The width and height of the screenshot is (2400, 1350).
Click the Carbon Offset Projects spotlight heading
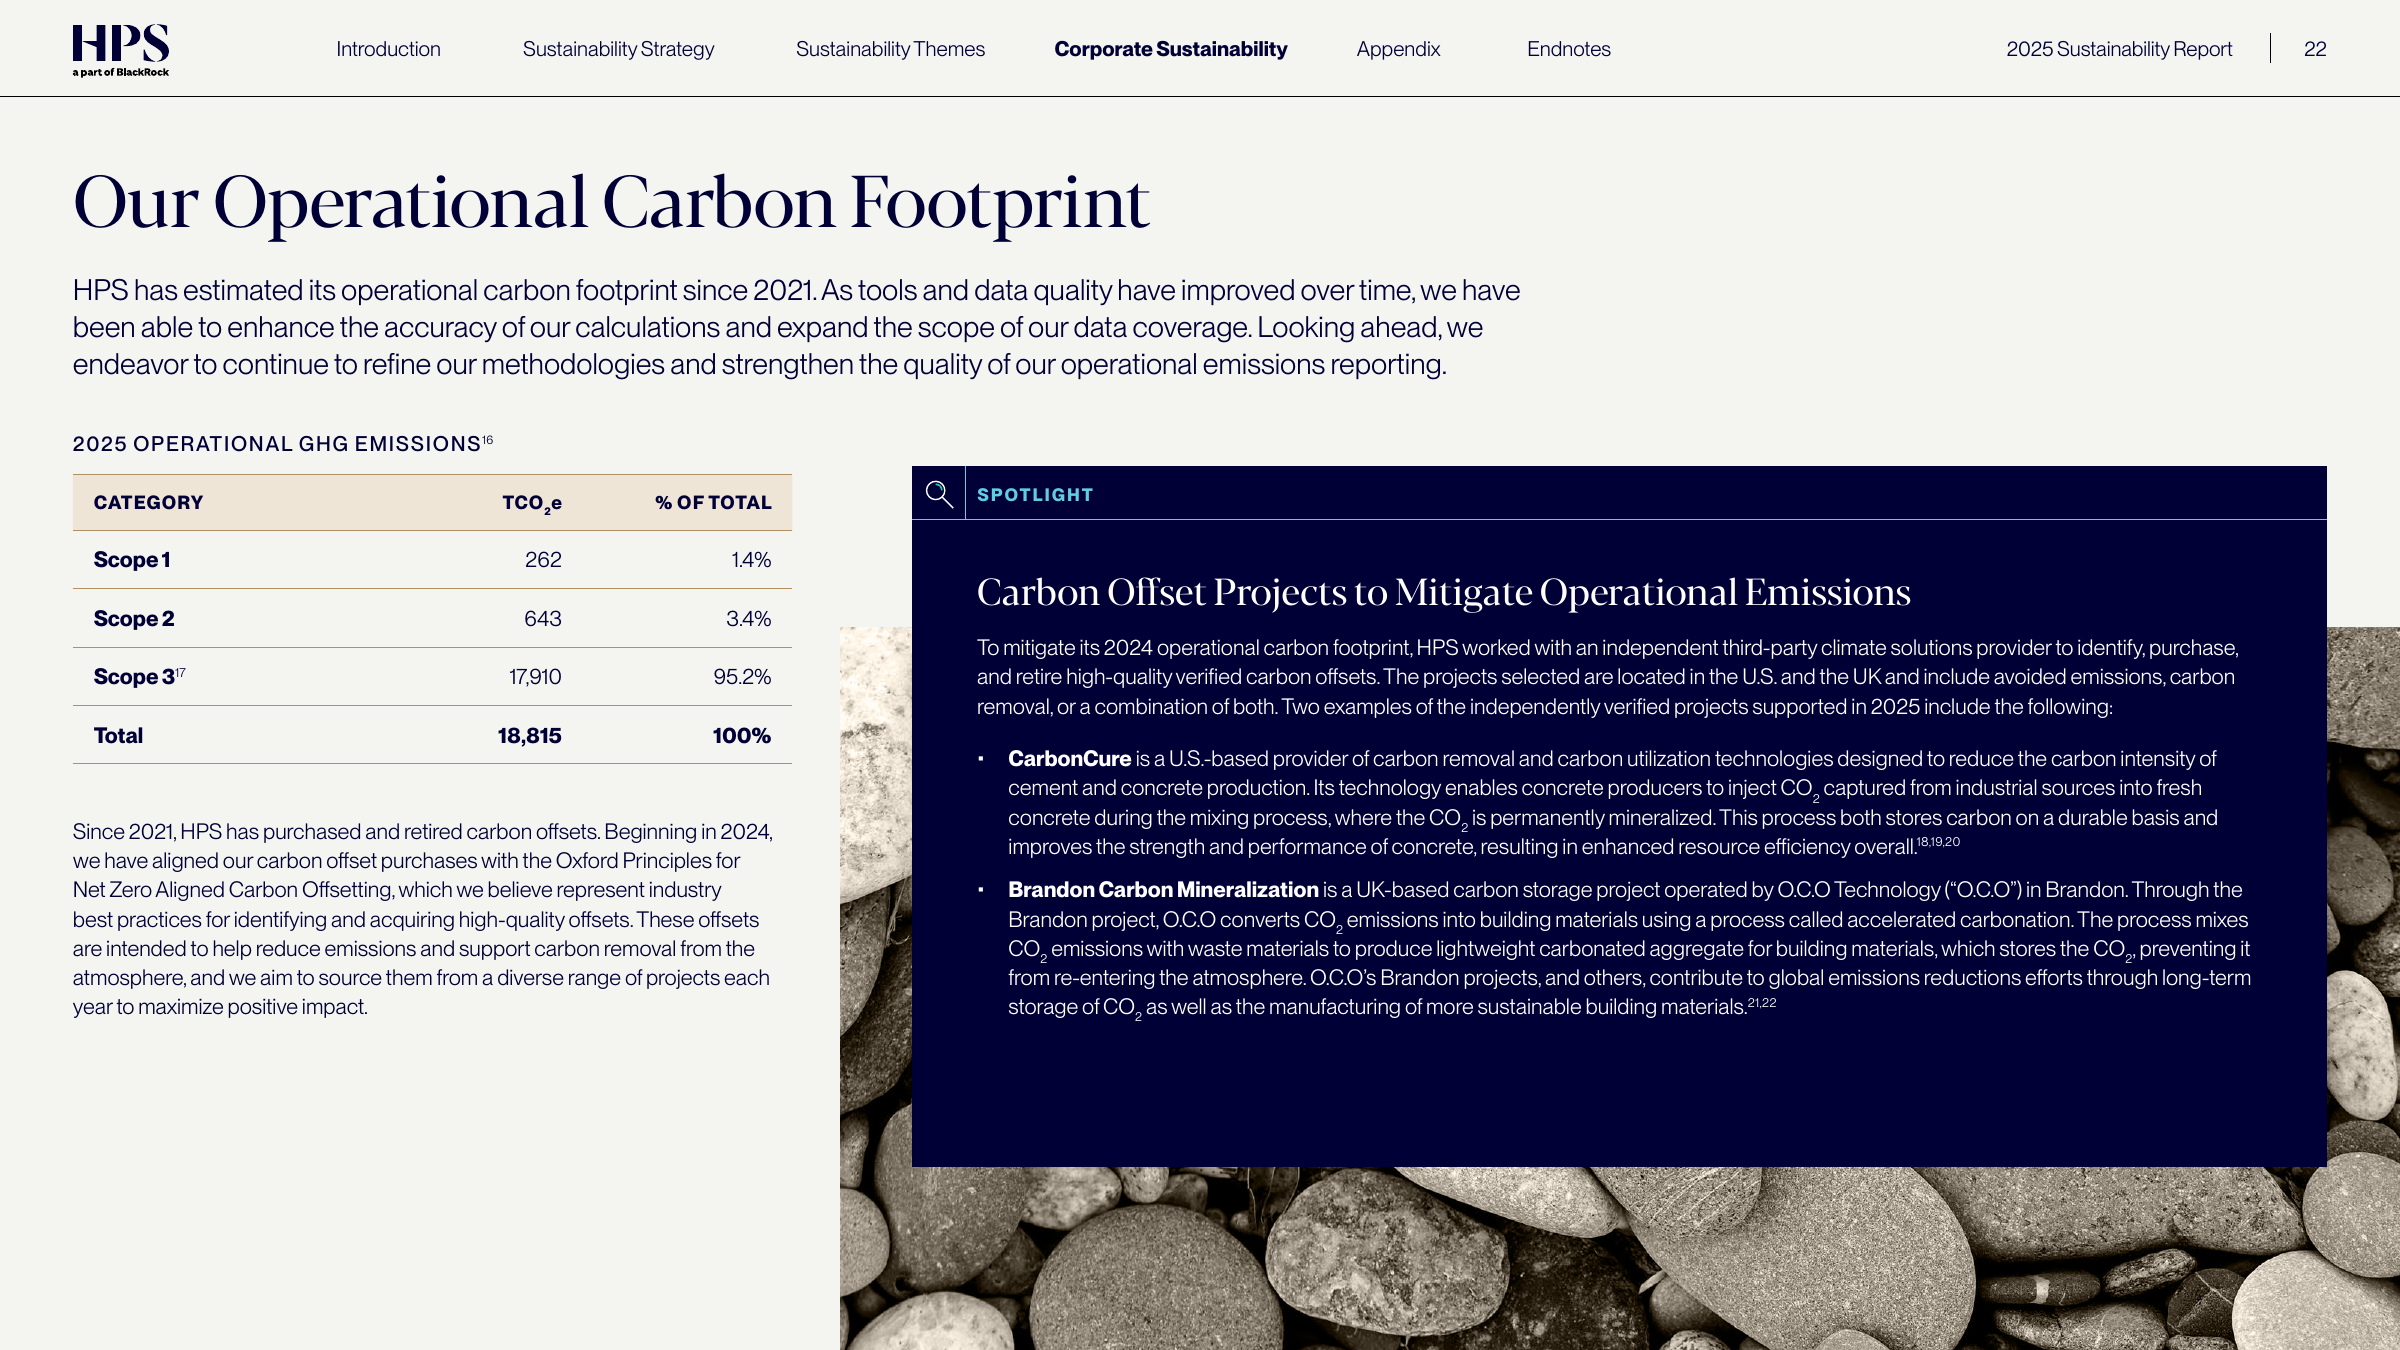[x=1443, y=592]
